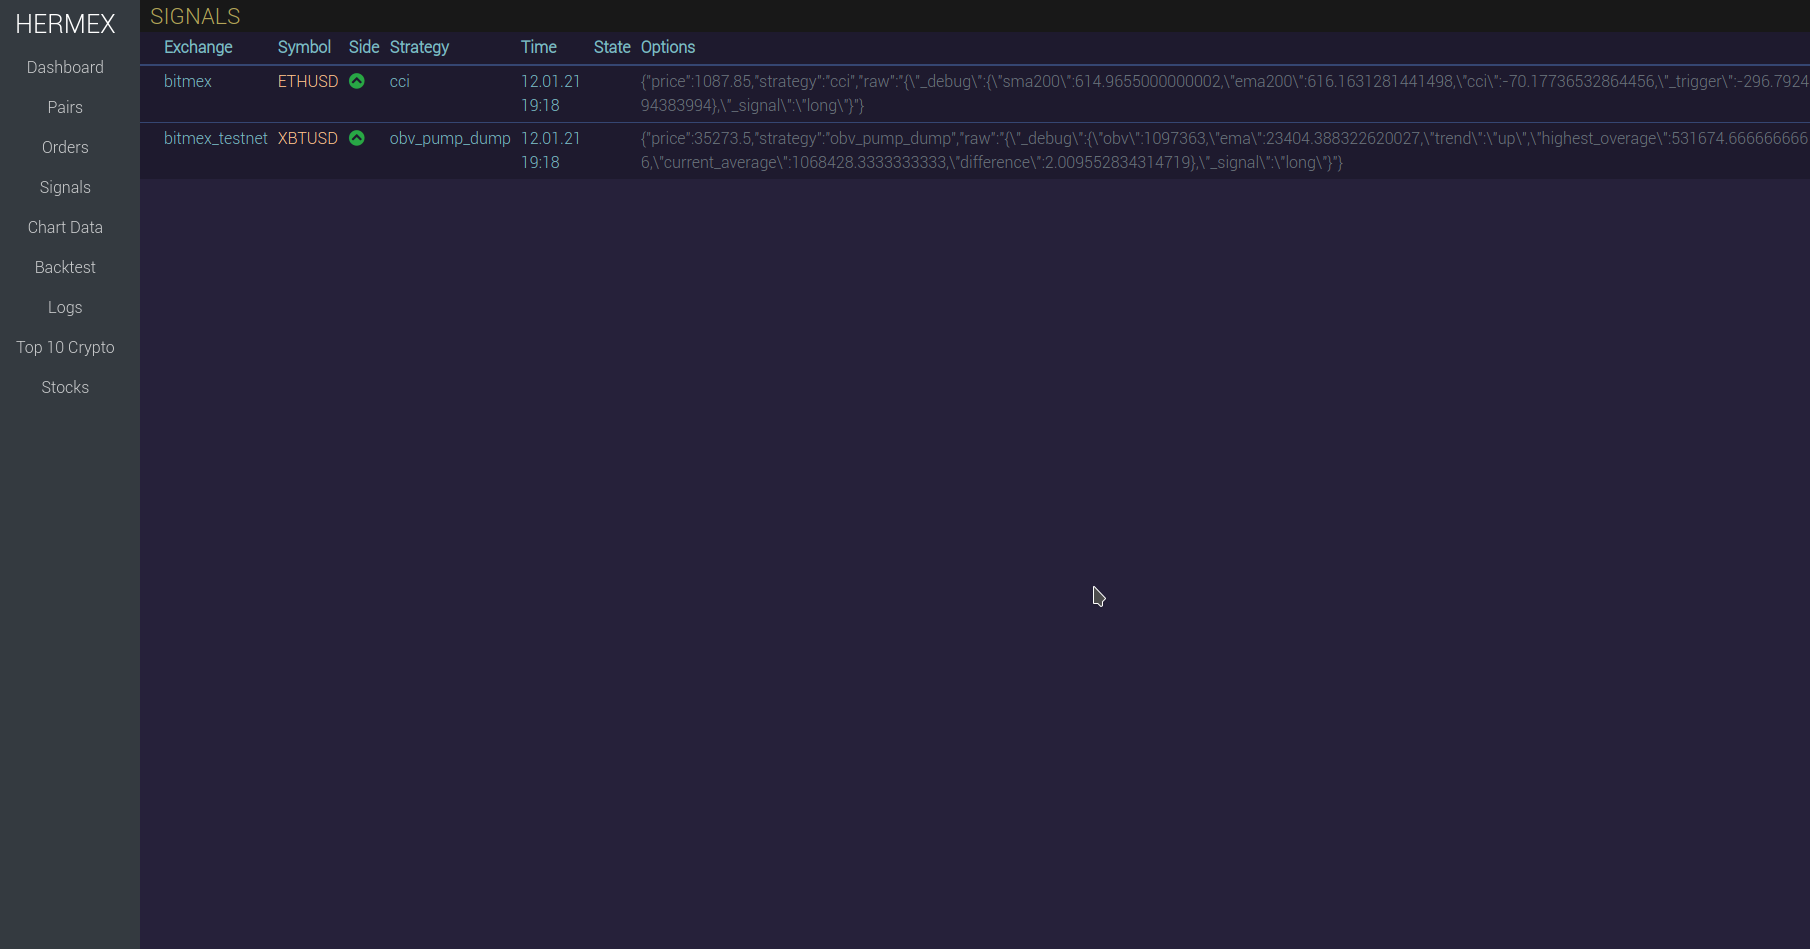Screen dimensions: 1810x949
Task: Open the Orders section
Action: 65,147
